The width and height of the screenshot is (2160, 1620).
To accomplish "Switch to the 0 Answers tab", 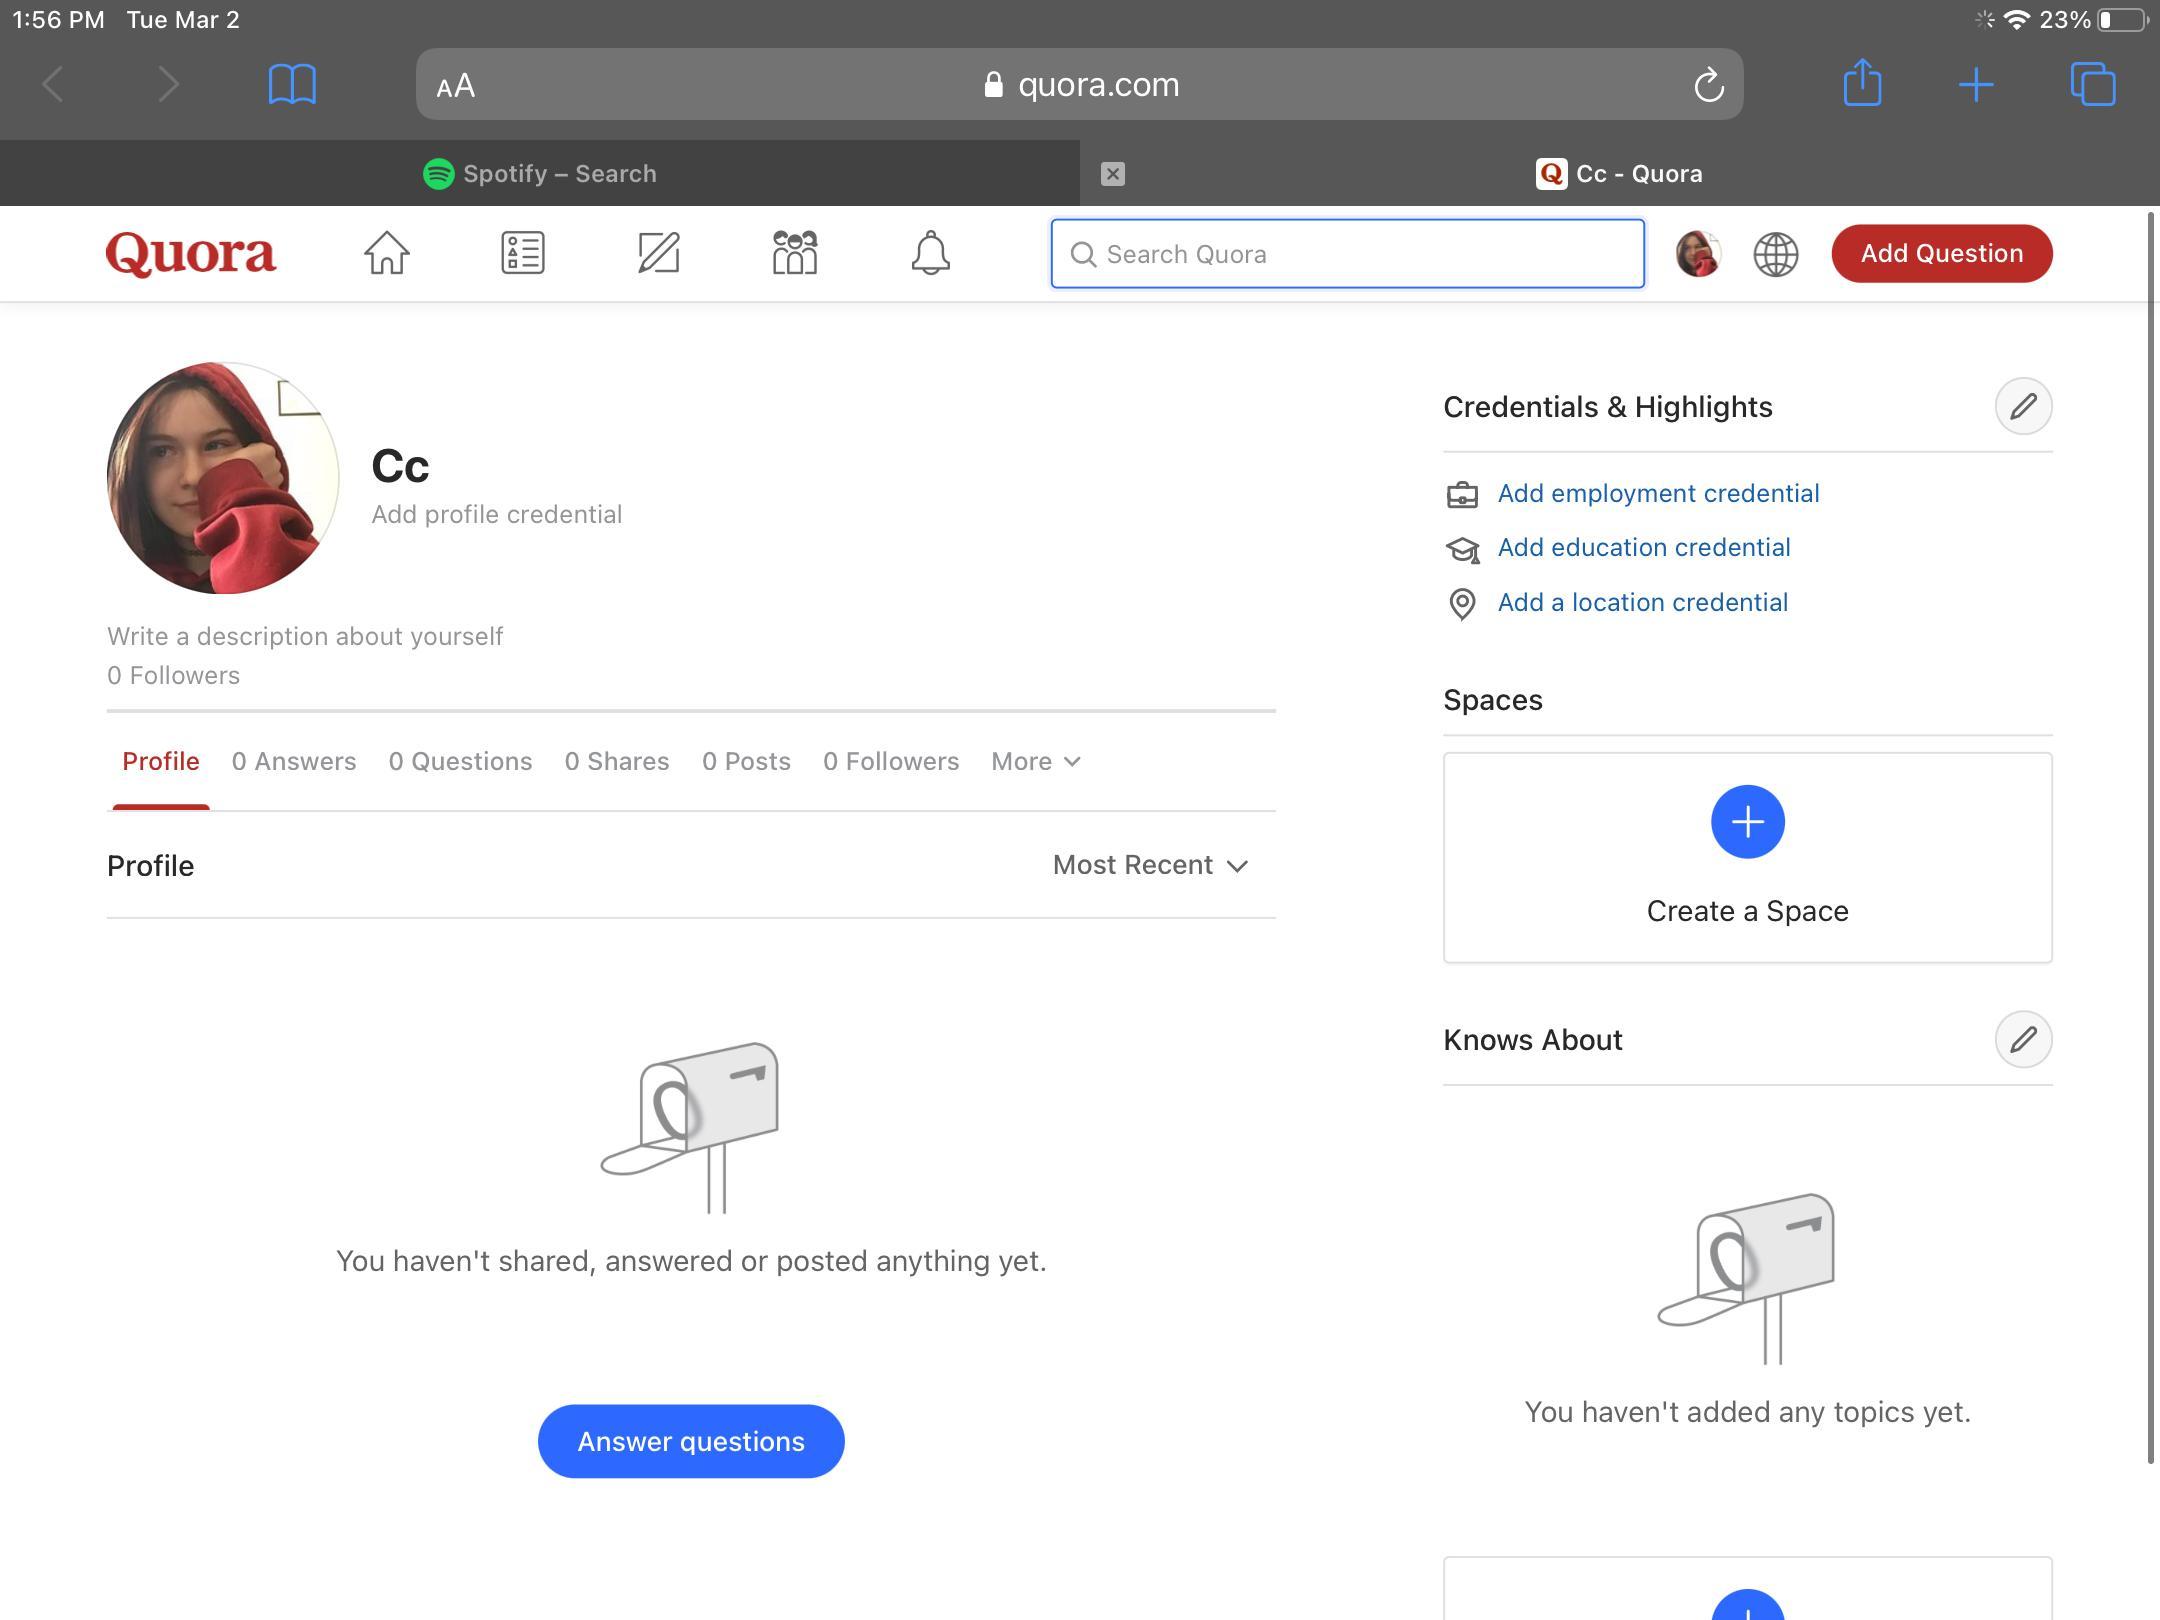I will (293, 762).
